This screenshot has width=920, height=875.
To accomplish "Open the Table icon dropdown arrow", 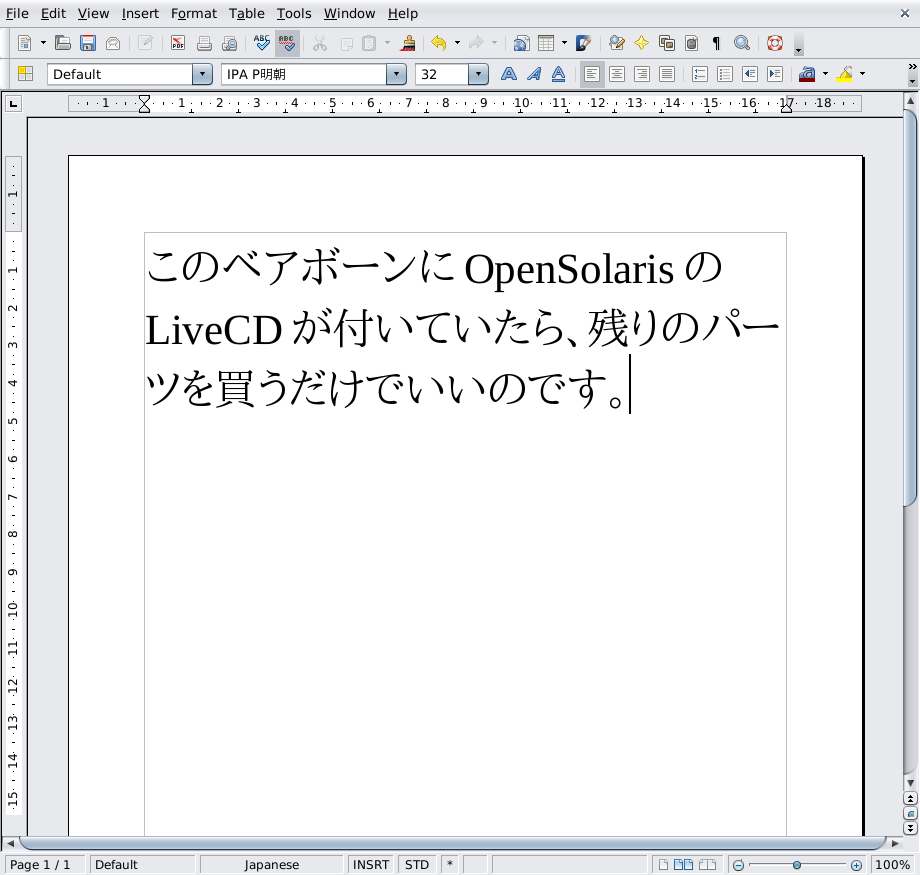I will point(564,43).
